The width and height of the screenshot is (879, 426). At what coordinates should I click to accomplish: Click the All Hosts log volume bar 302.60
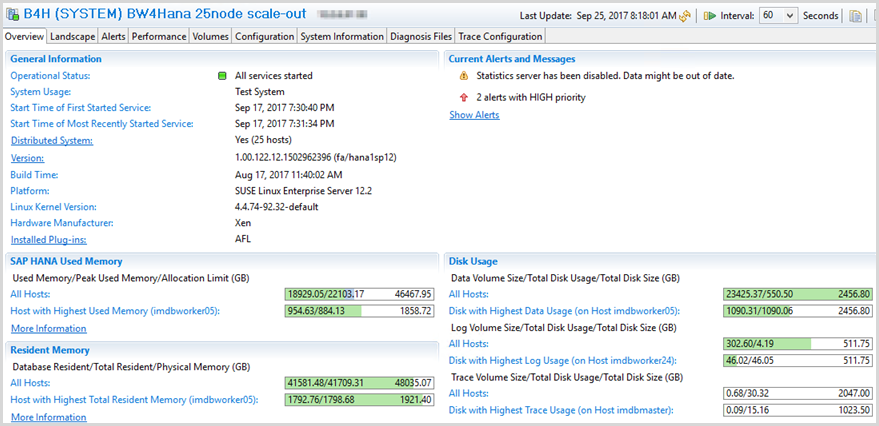pos(798,344)
